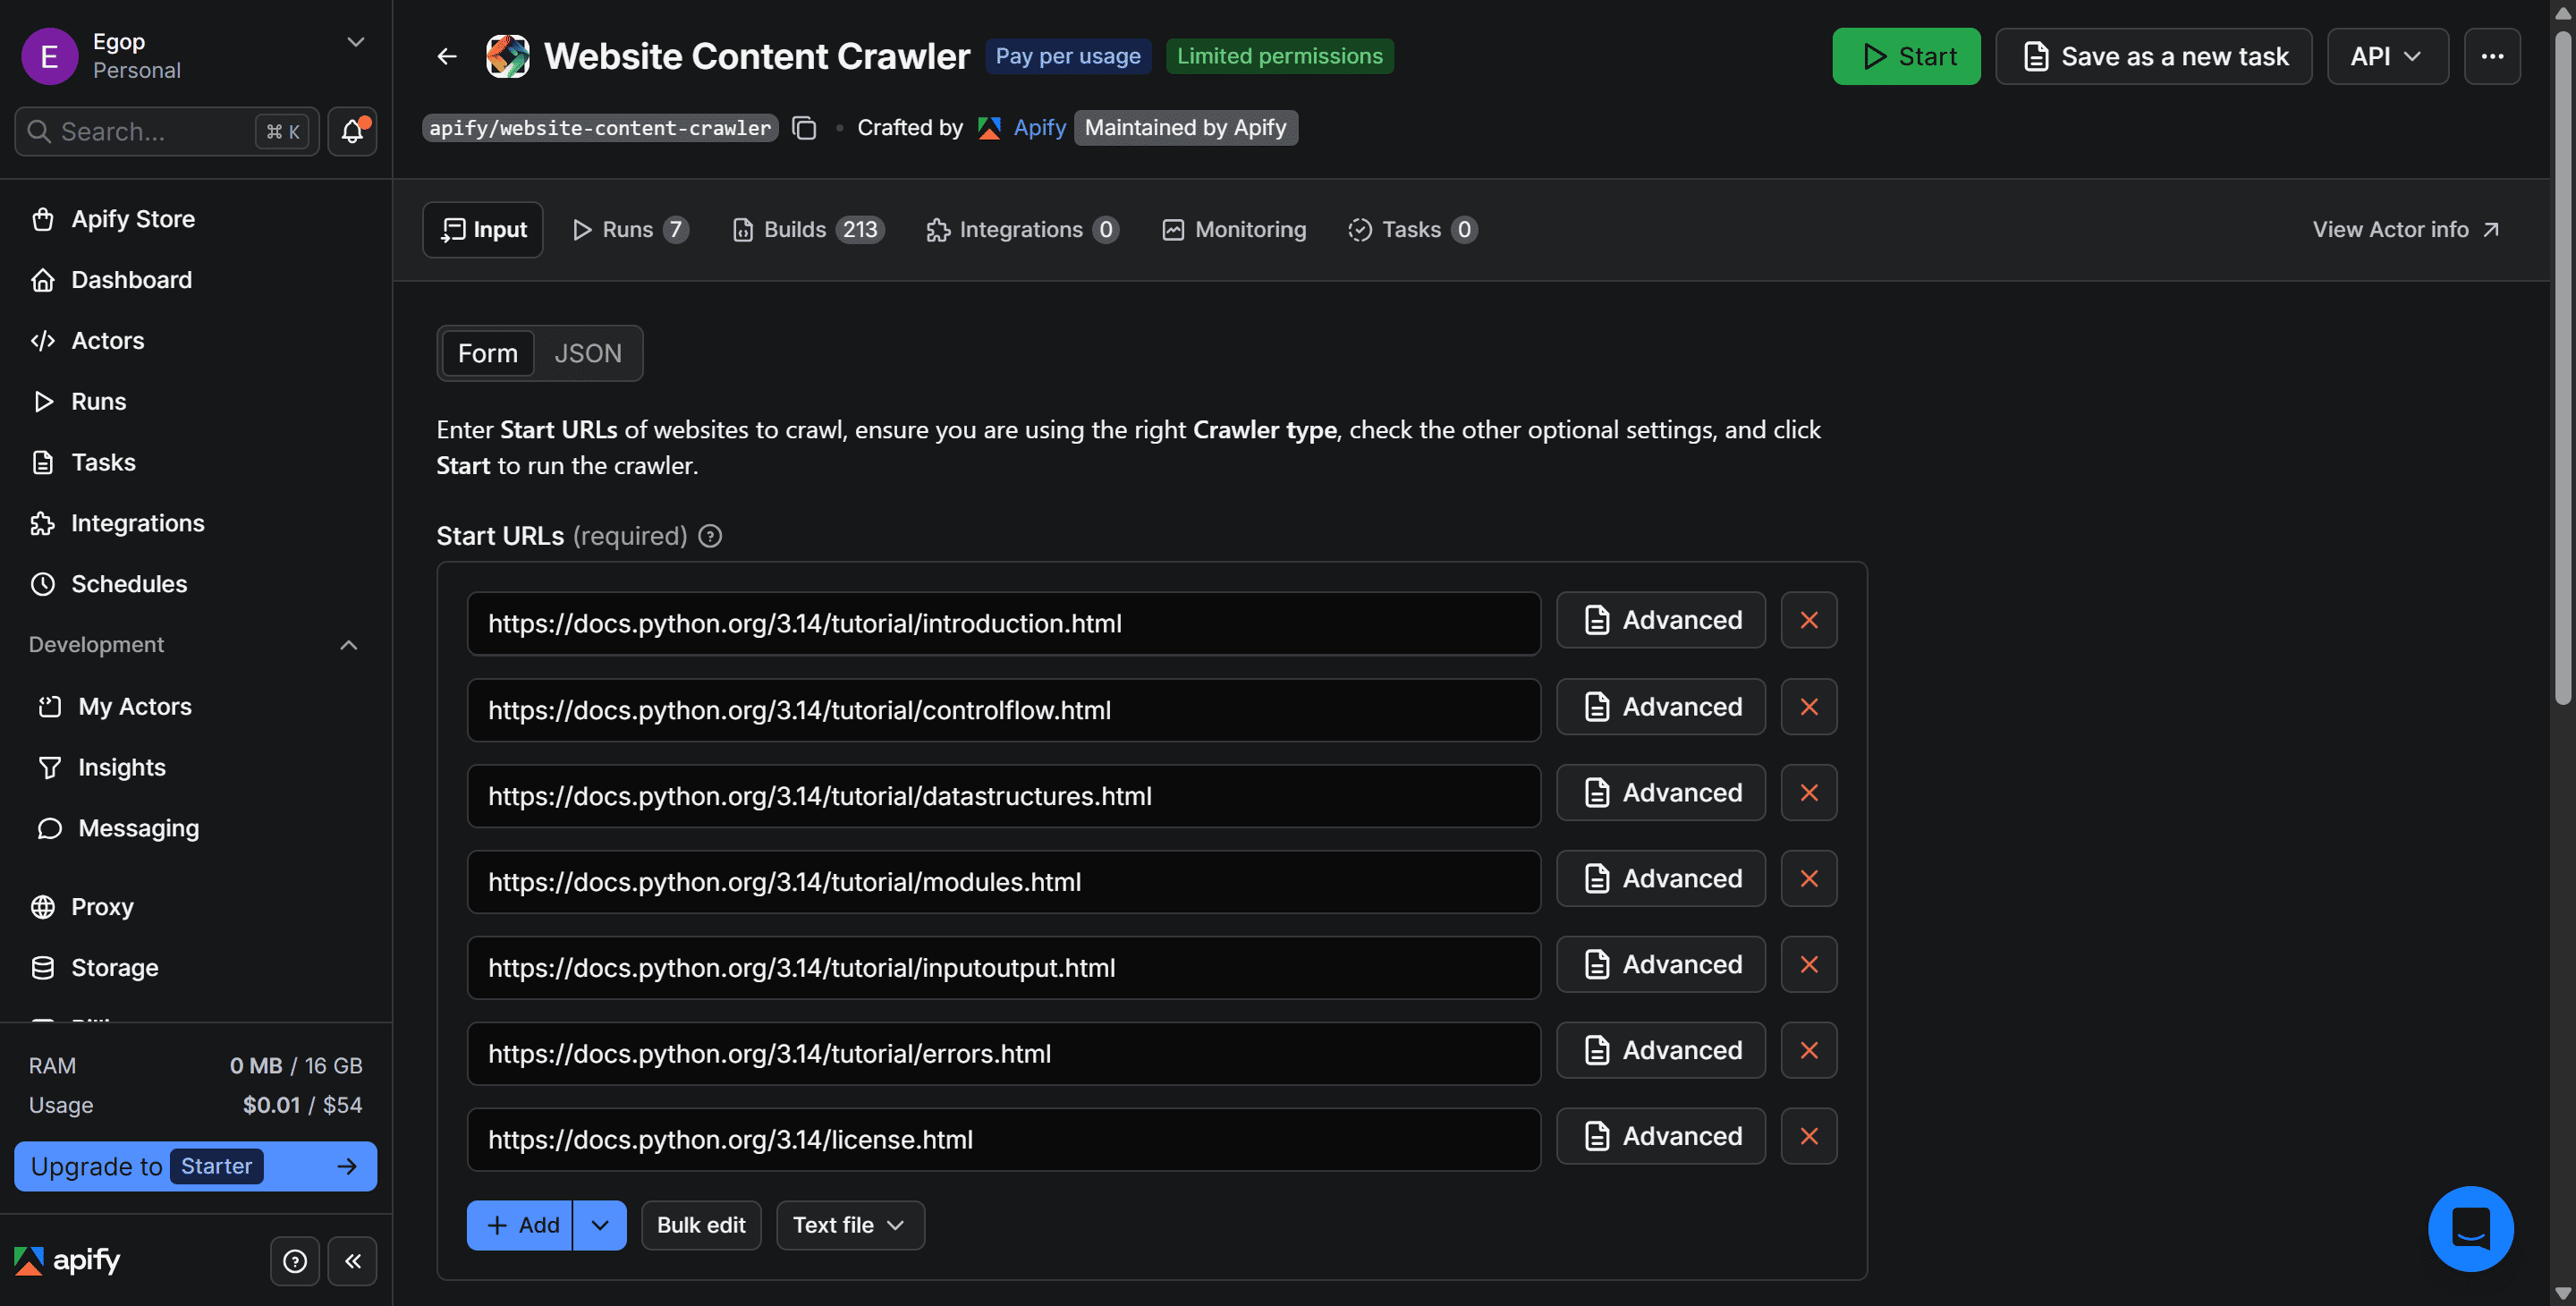Open the Apify author link
This screenshot has height=1306, width=2576.
tap(1039, 128)
